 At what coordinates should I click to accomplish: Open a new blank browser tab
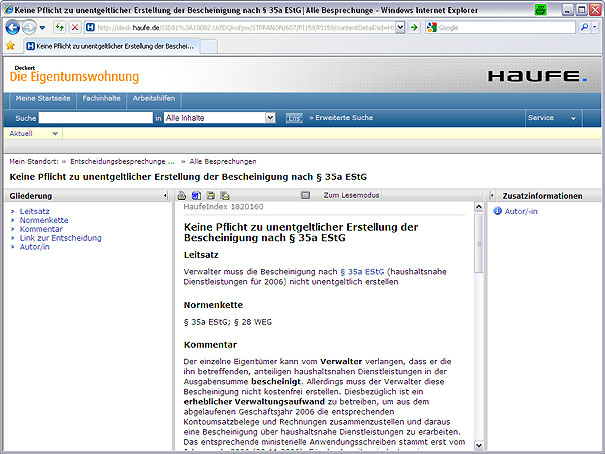tap(209, 47)
